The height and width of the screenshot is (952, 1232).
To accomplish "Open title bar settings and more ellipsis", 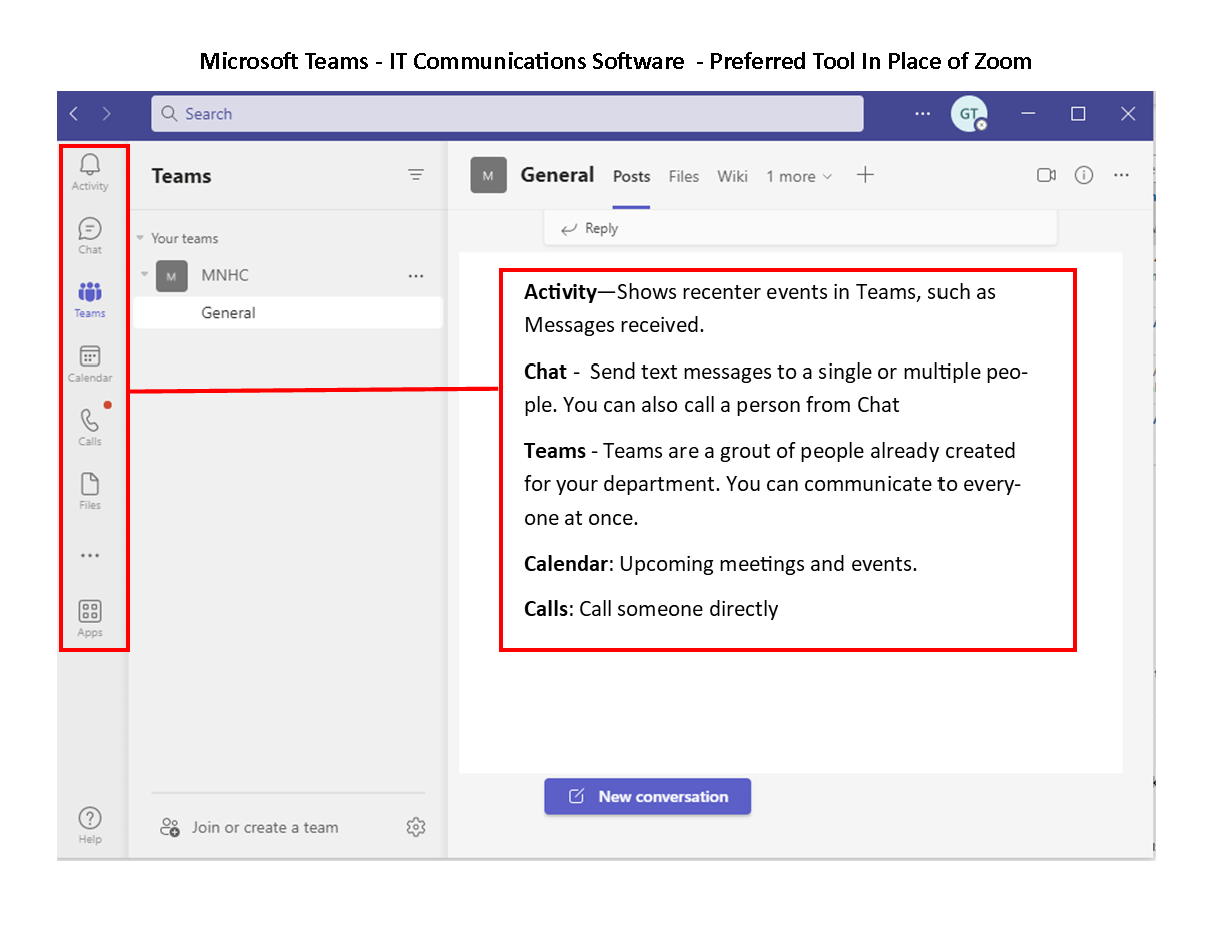I will pos(923,114).
